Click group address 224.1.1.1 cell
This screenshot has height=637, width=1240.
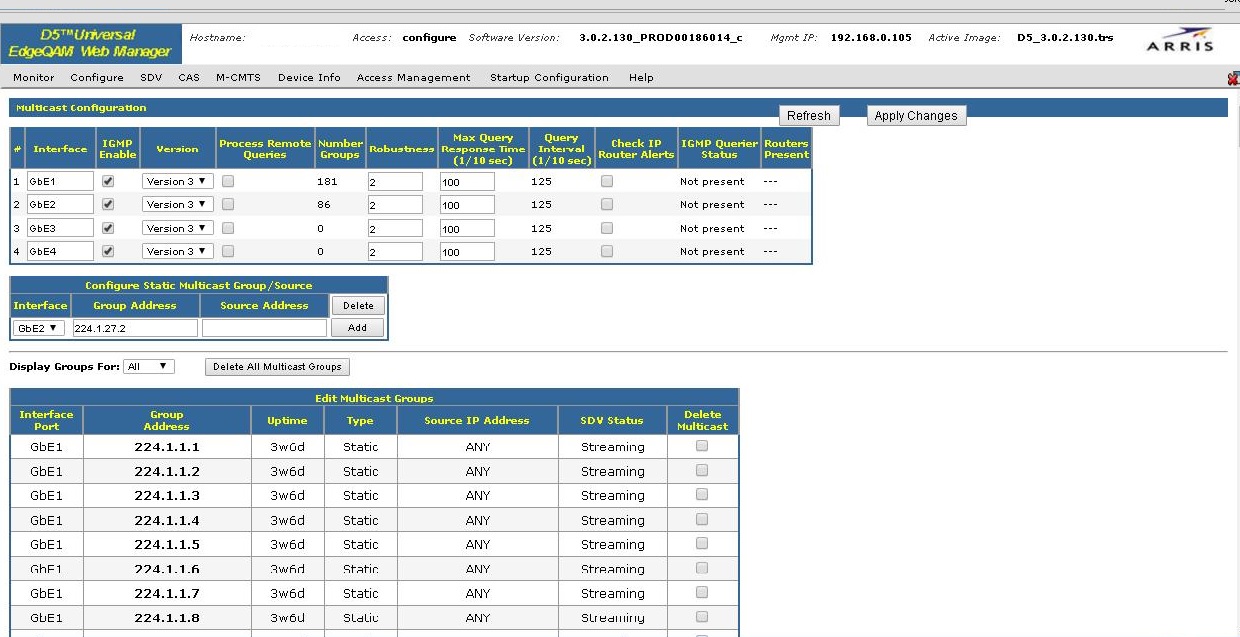(x=167, y=447)
